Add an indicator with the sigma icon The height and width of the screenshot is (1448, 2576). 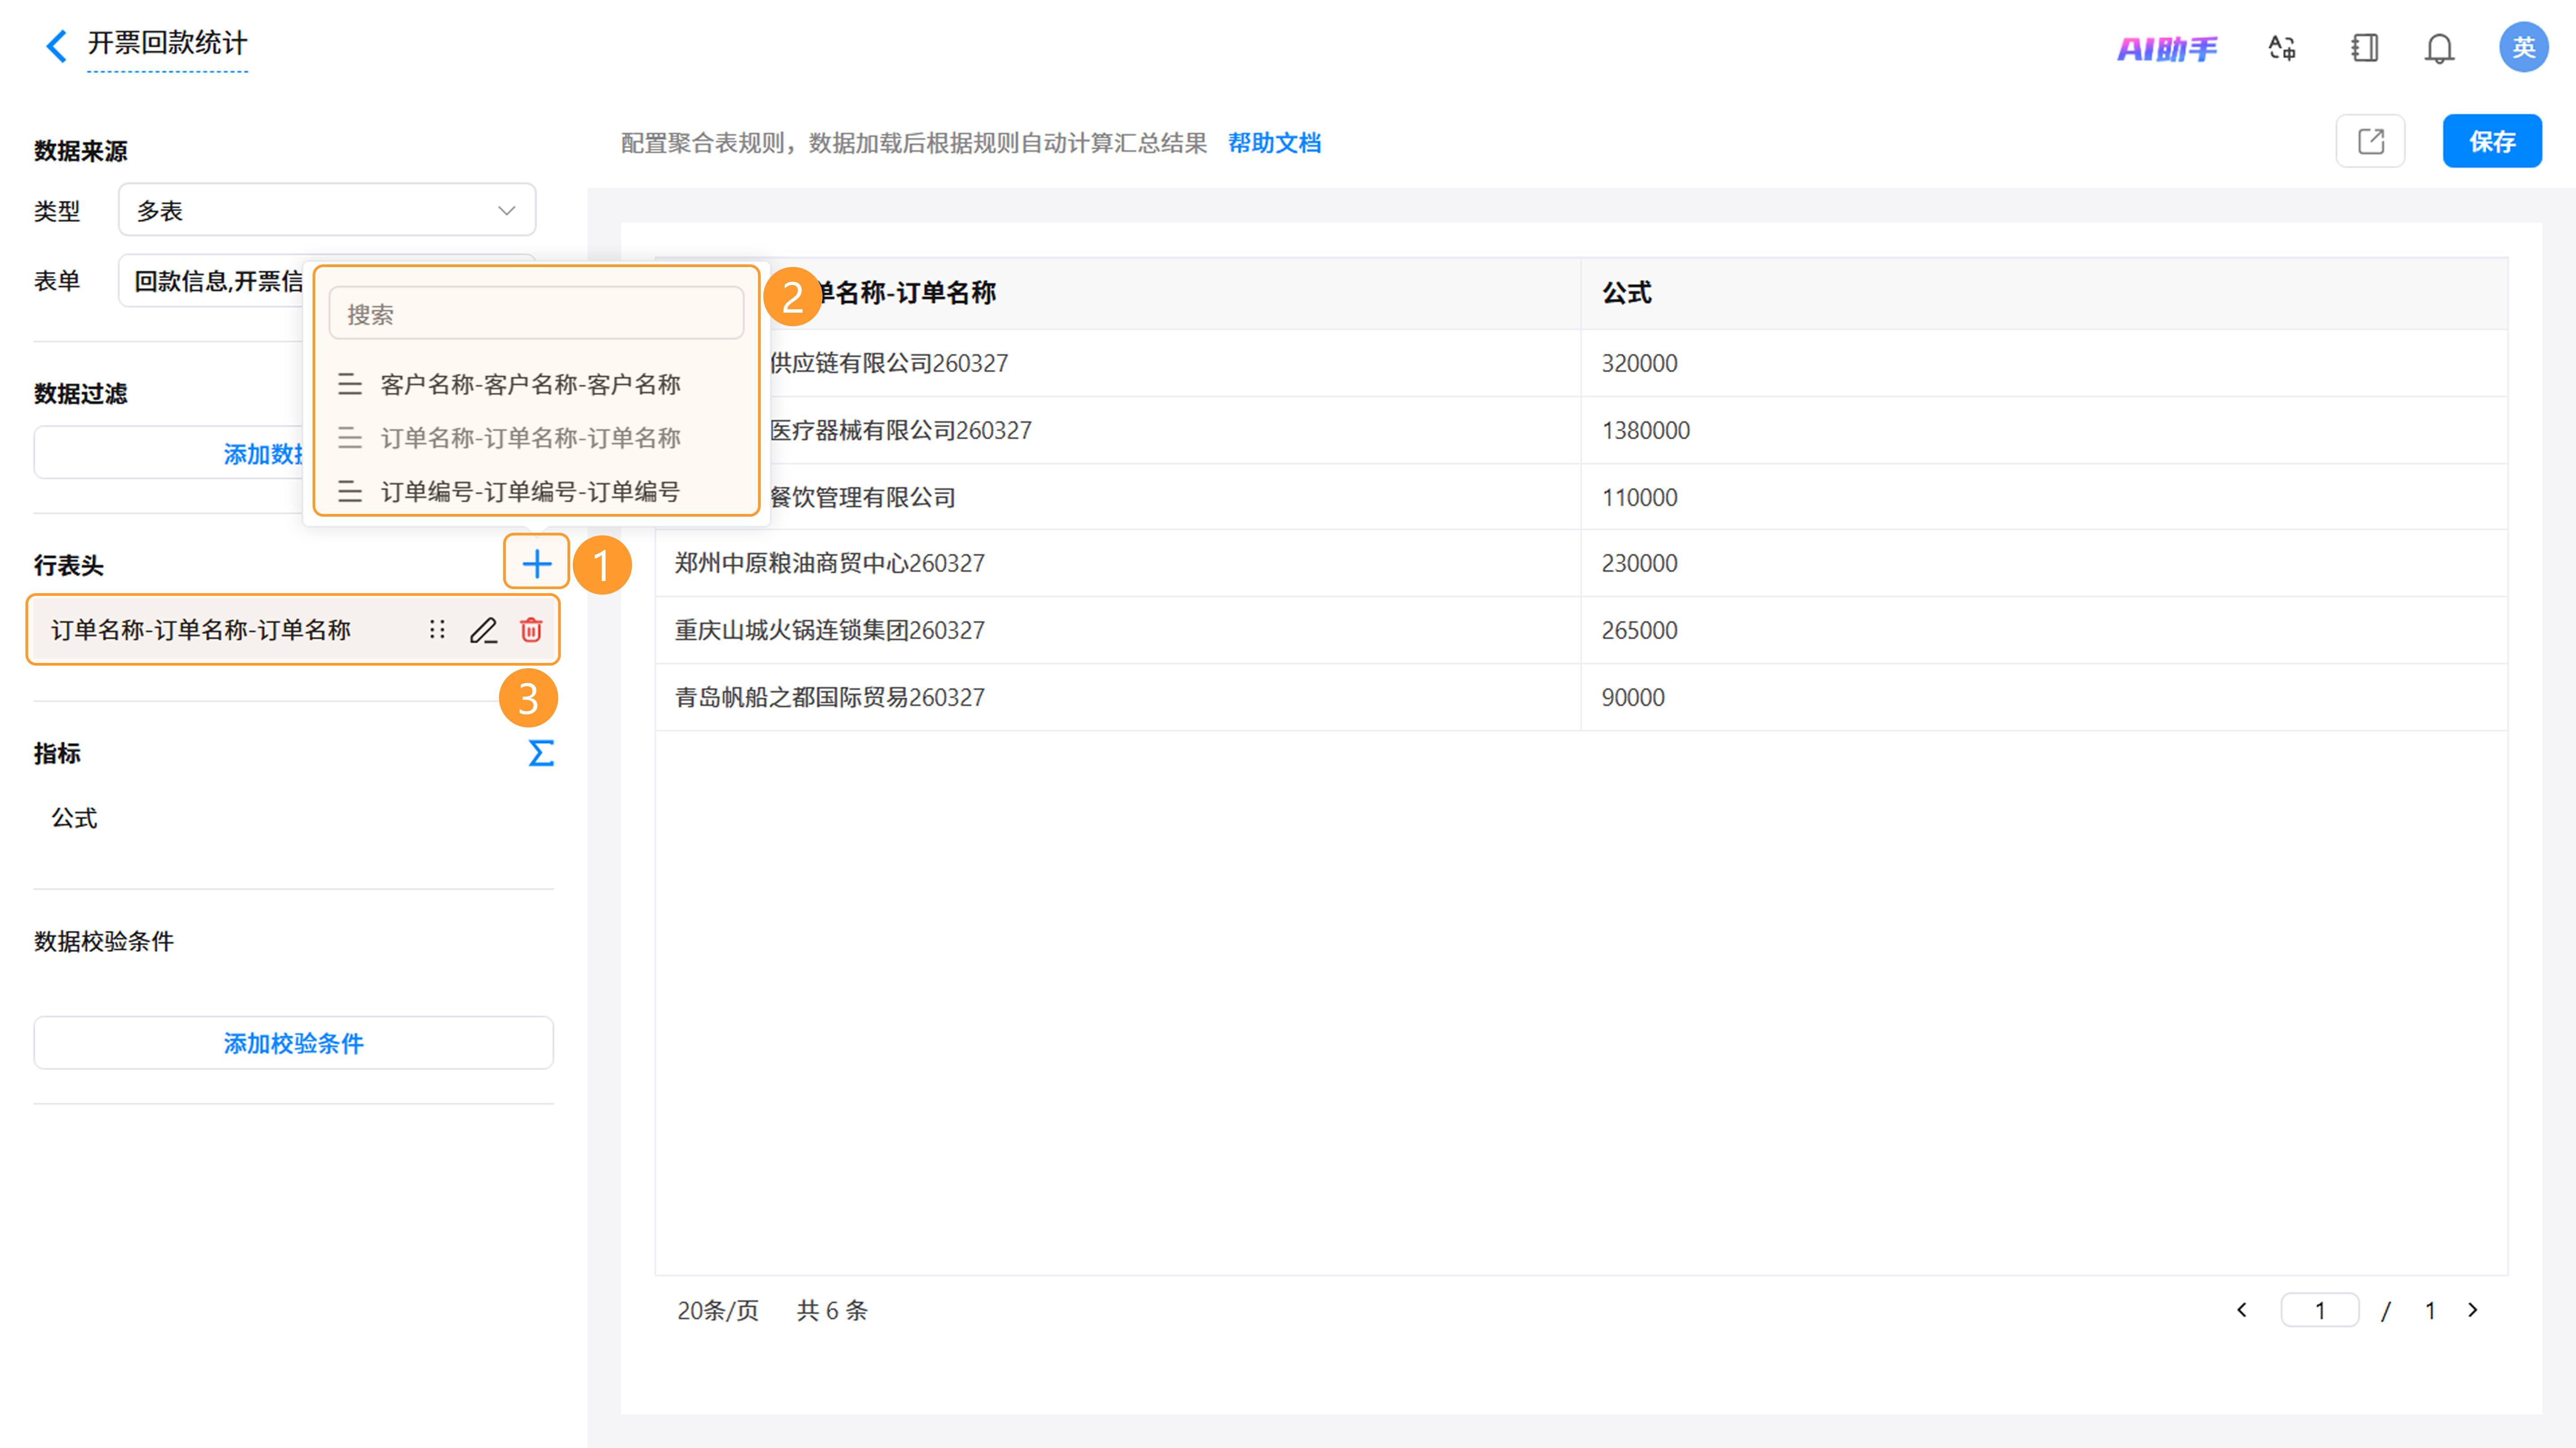coord(541,753)
